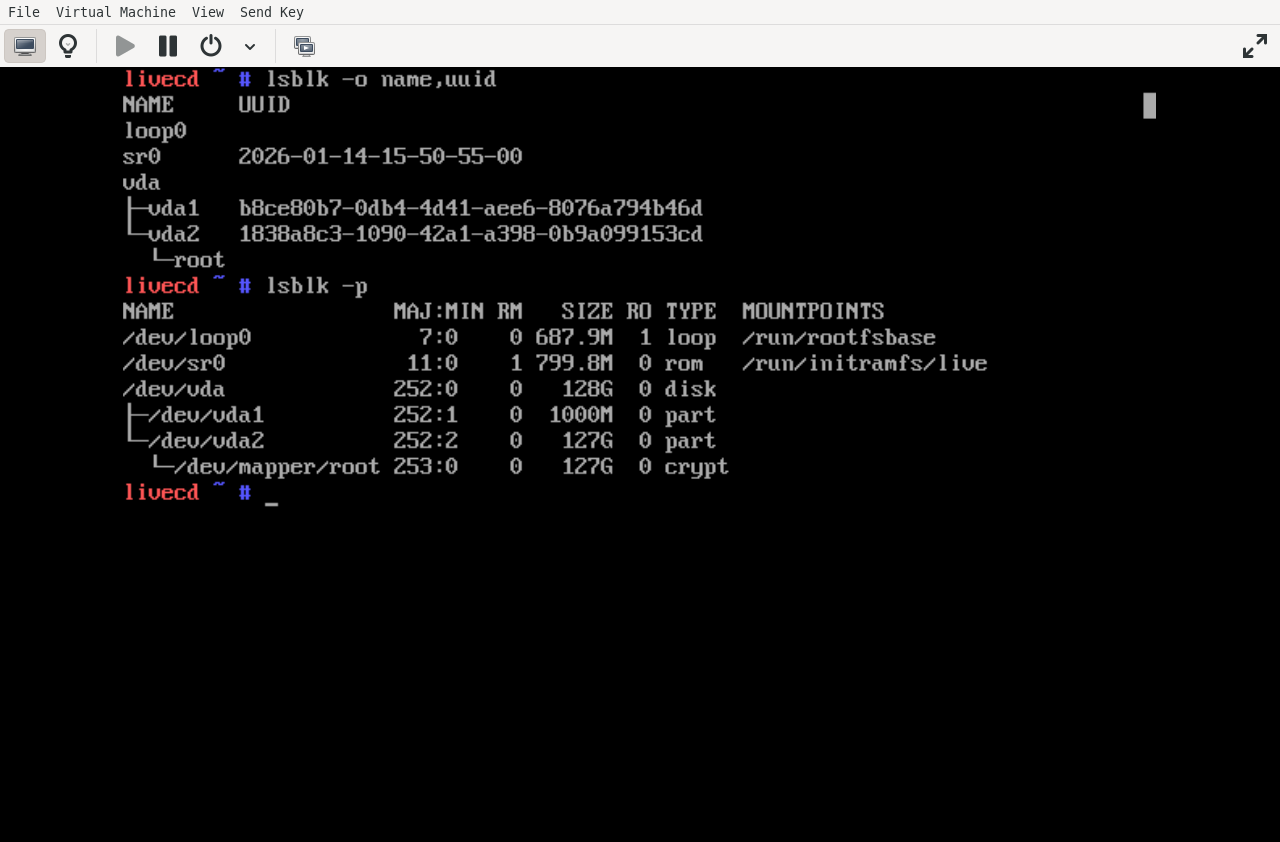Click the /dev/vda2 partition name
This screenshot has width=1280, height=842.
(x=206, y=441)
